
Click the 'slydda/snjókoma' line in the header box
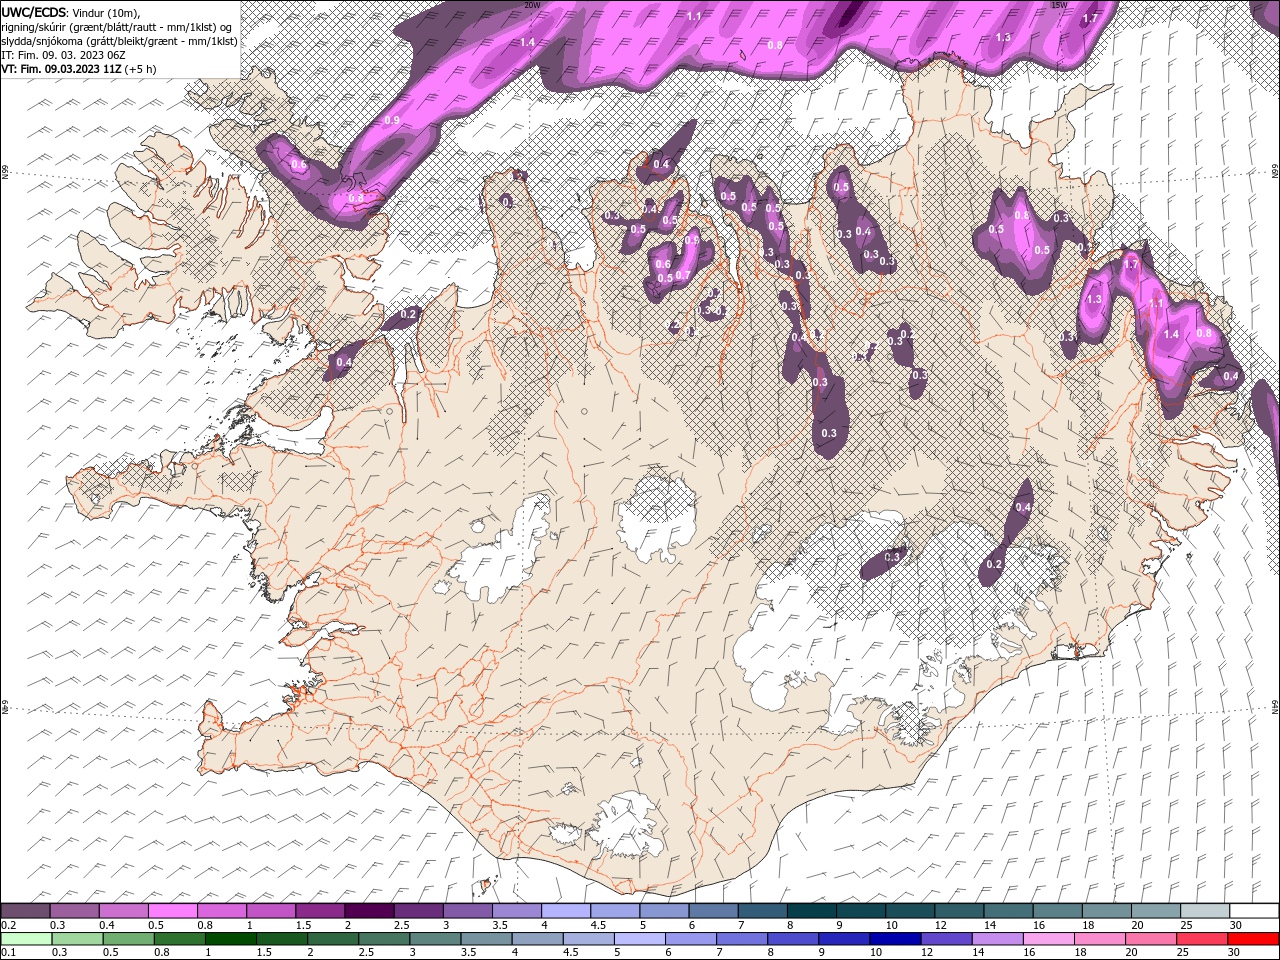(119, 41)
